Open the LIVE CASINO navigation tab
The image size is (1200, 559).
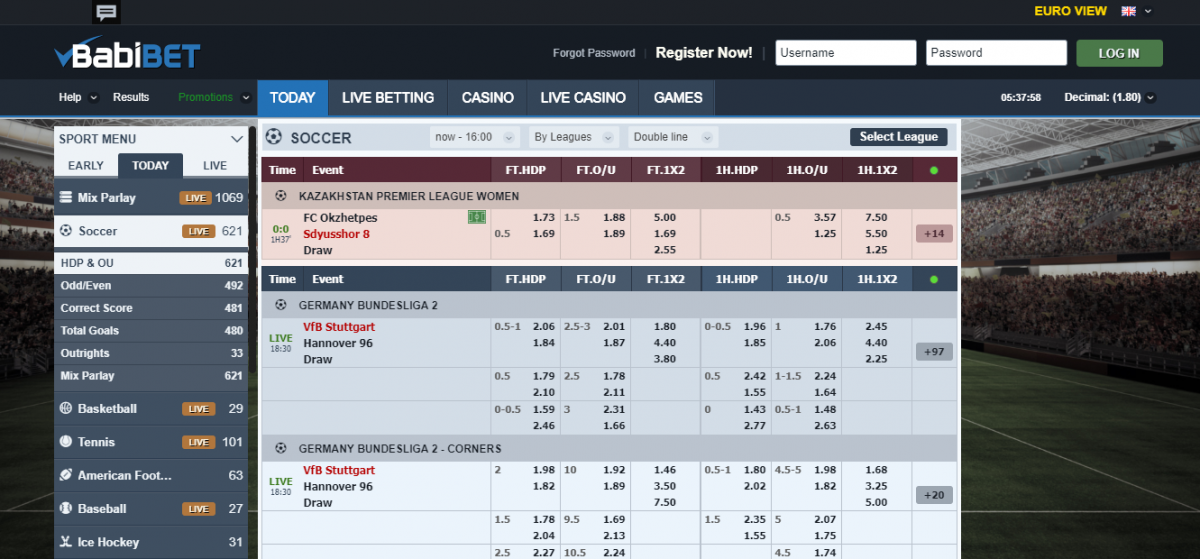(583, 98)
